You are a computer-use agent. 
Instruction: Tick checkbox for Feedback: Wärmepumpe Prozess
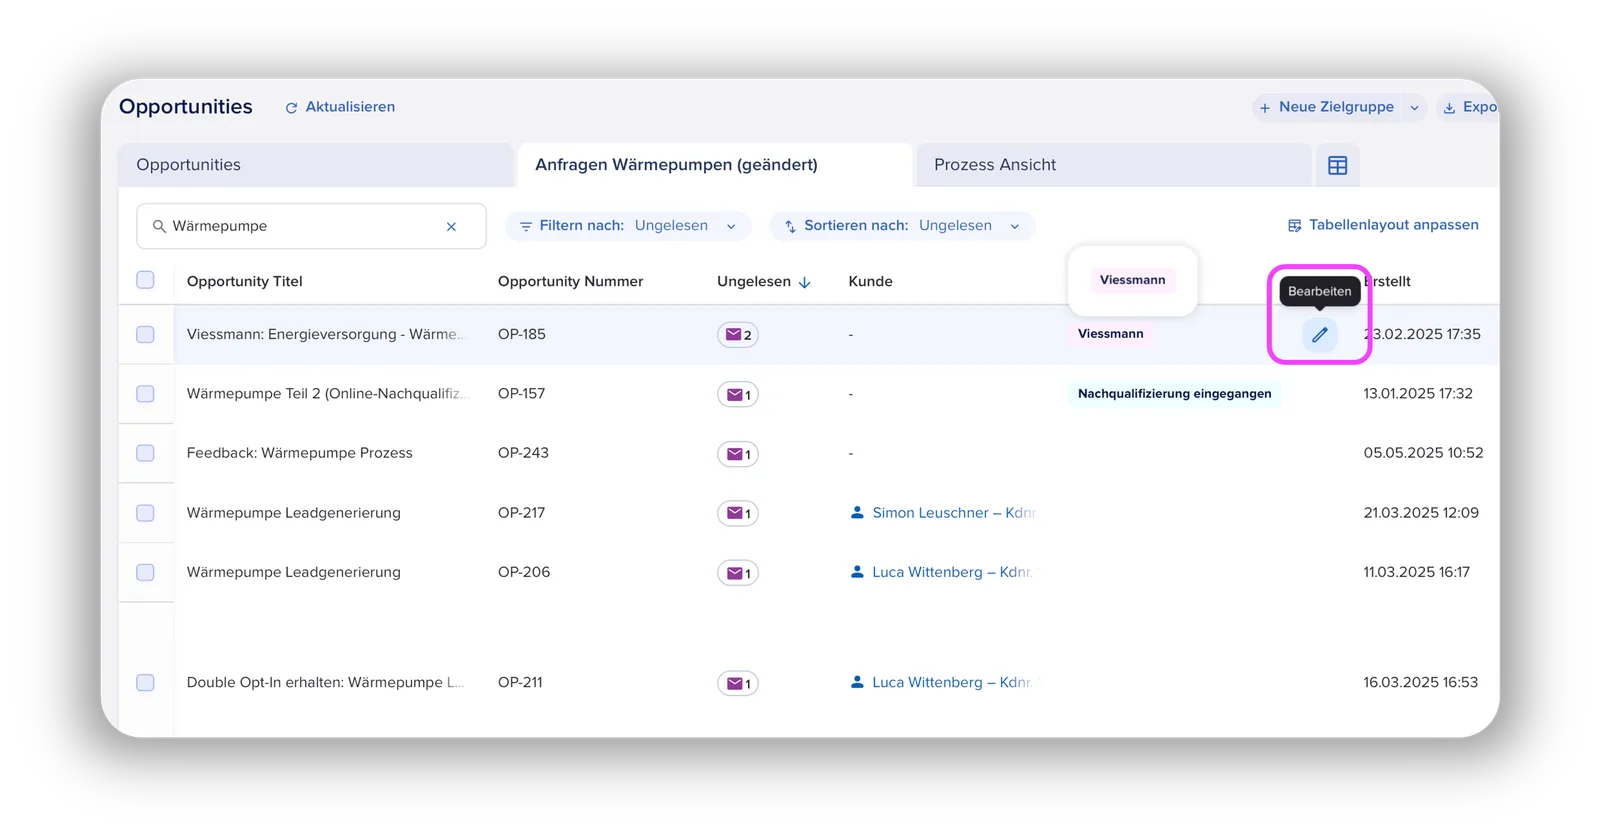tap(145, 453)
